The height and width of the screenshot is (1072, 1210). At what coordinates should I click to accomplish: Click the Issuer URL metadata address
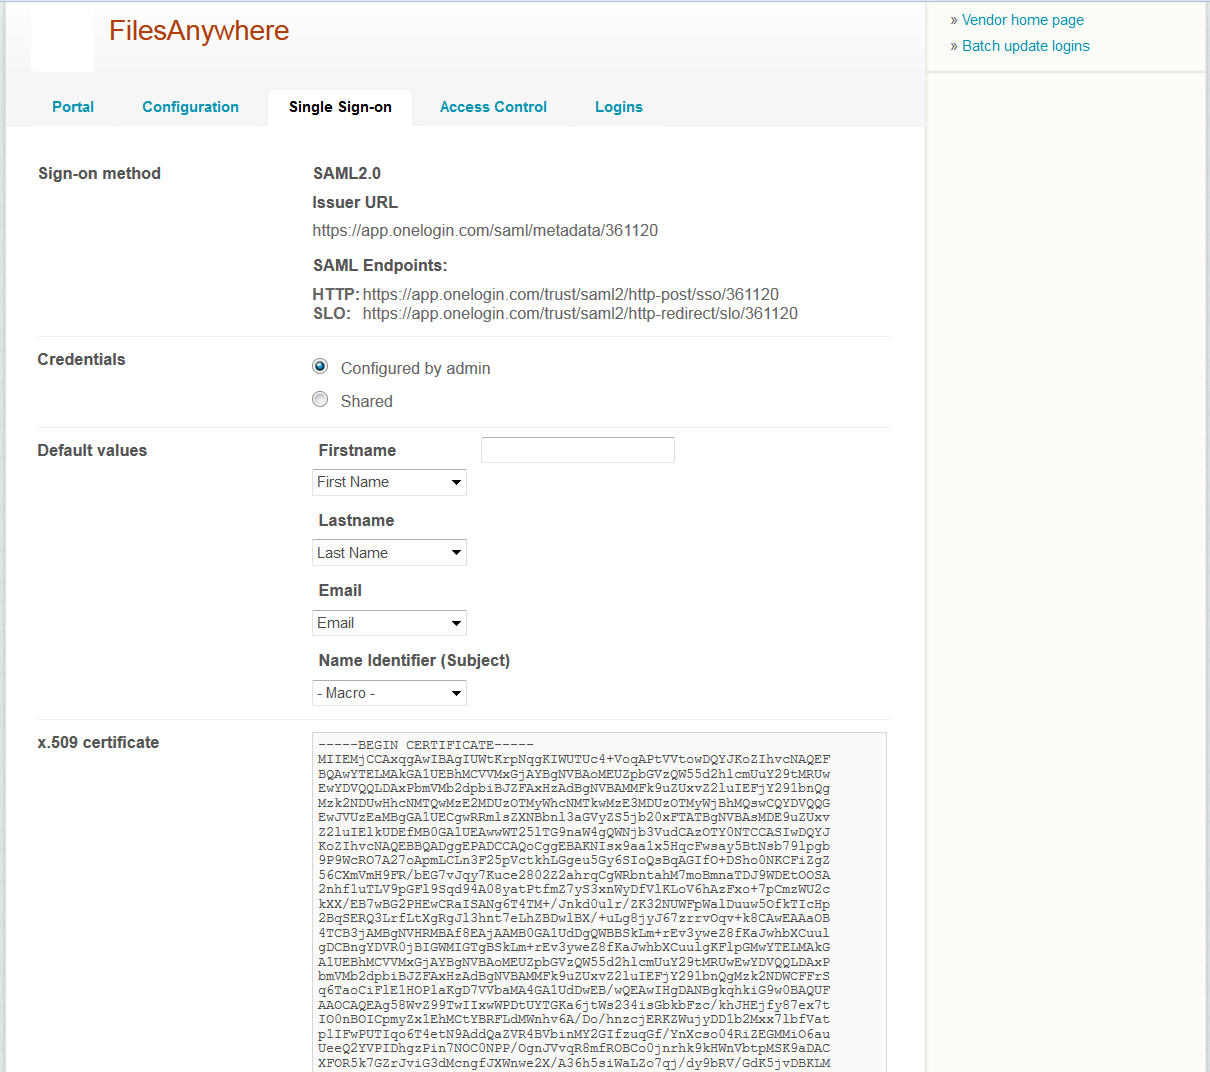[485, 231]
